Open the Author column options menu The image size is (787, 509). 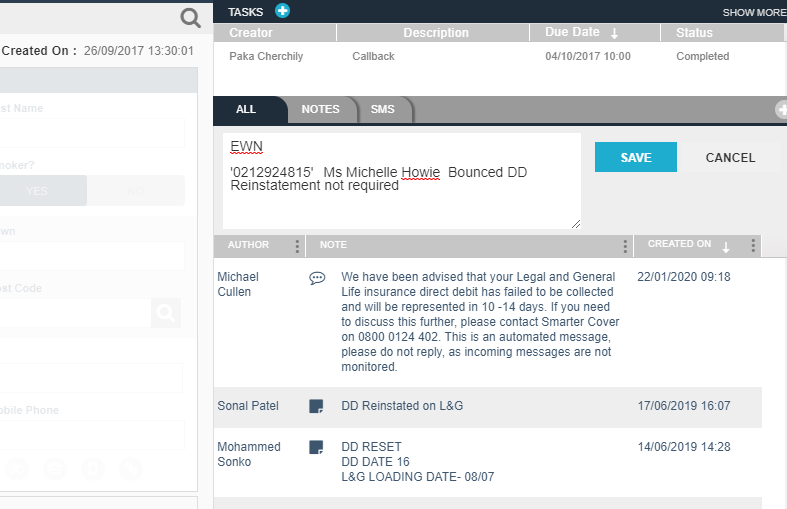(297, 246)
